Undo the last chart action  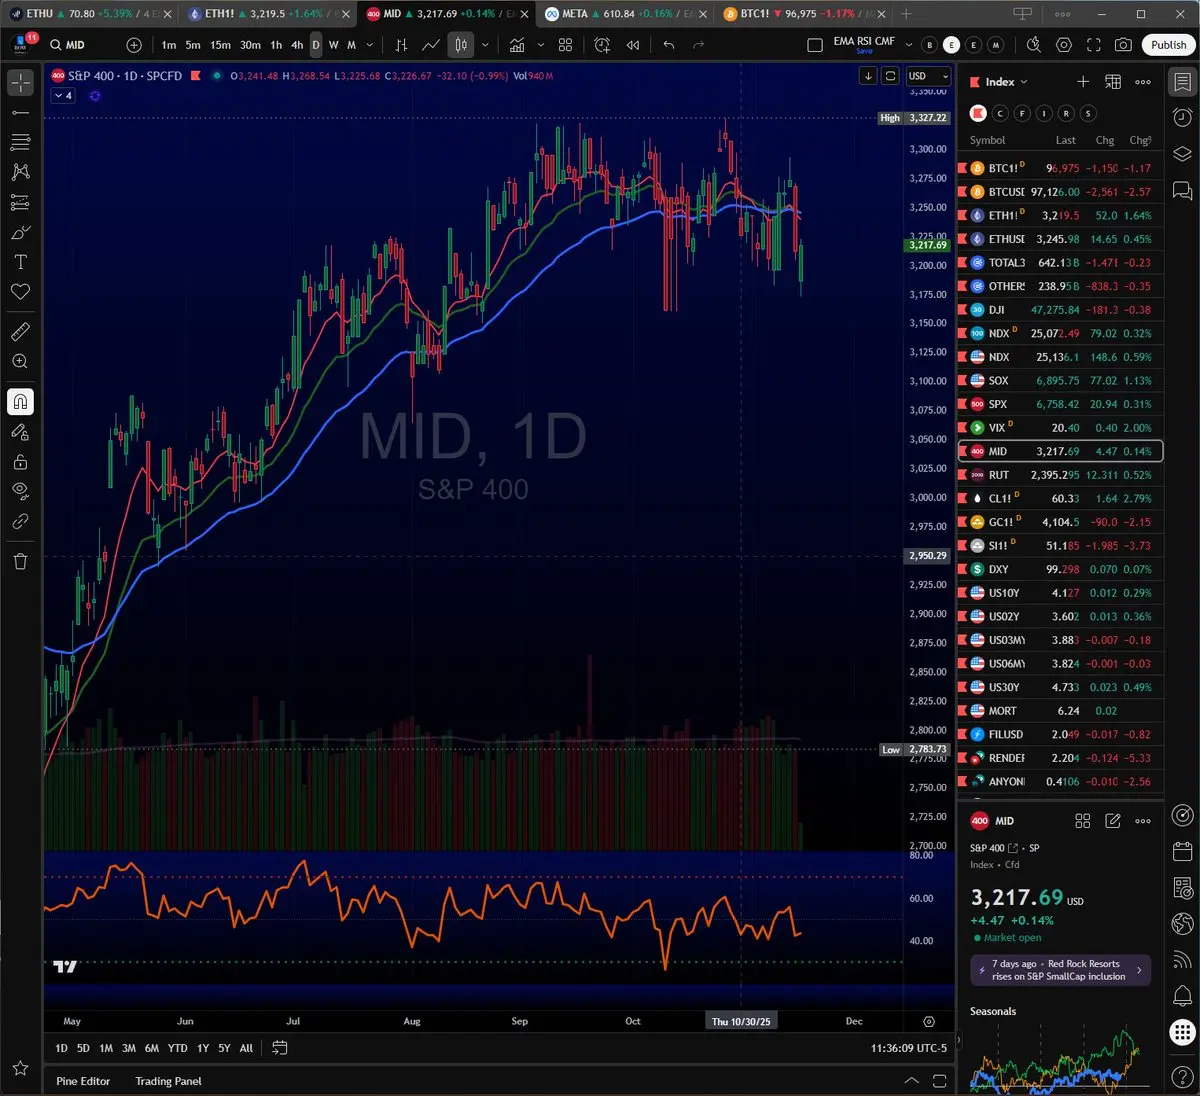click(669, 45)
